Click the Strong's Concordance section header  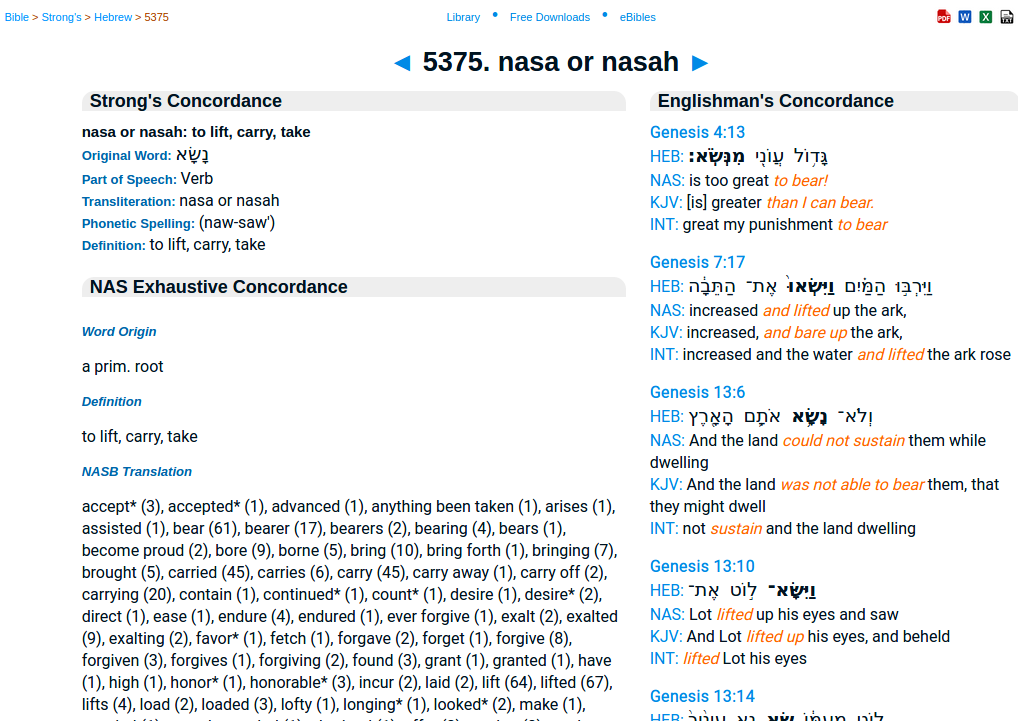click(354, 101)
